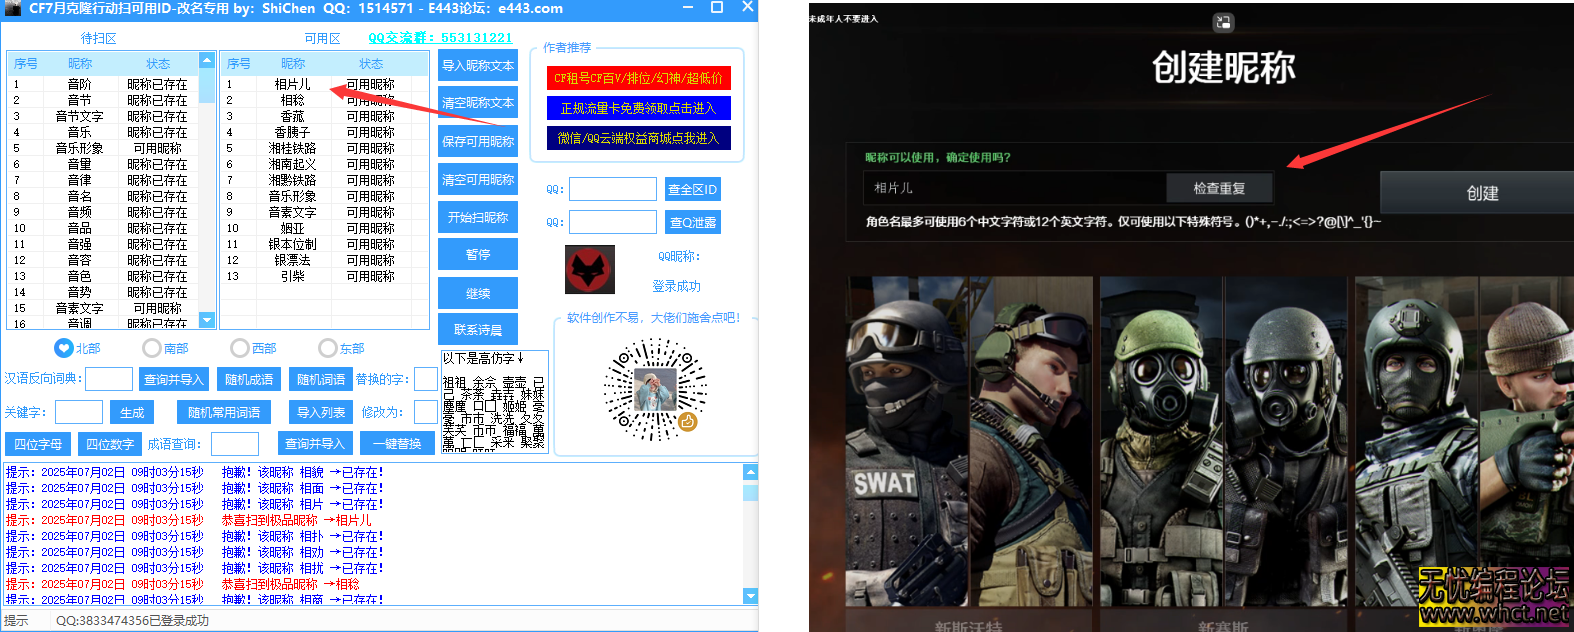1574x632 pixels.
Task: Select the 北部 region radio button
Action: [x=64, y=348]
